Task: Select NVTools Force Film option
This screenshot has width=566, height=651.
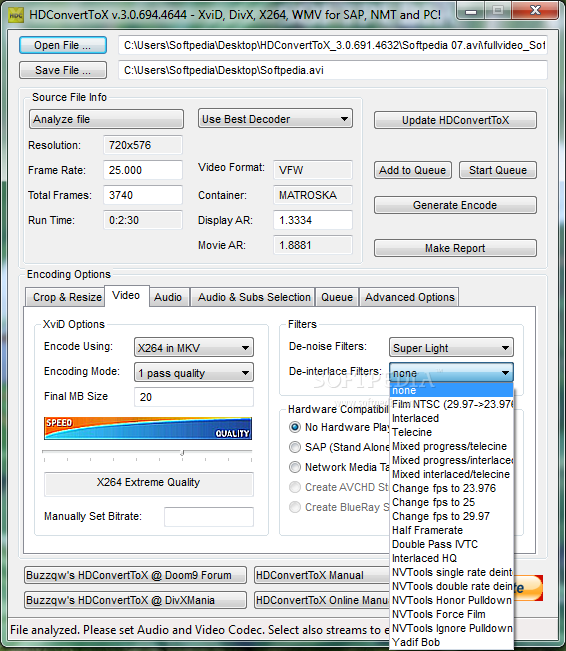Action: point(452,614)
